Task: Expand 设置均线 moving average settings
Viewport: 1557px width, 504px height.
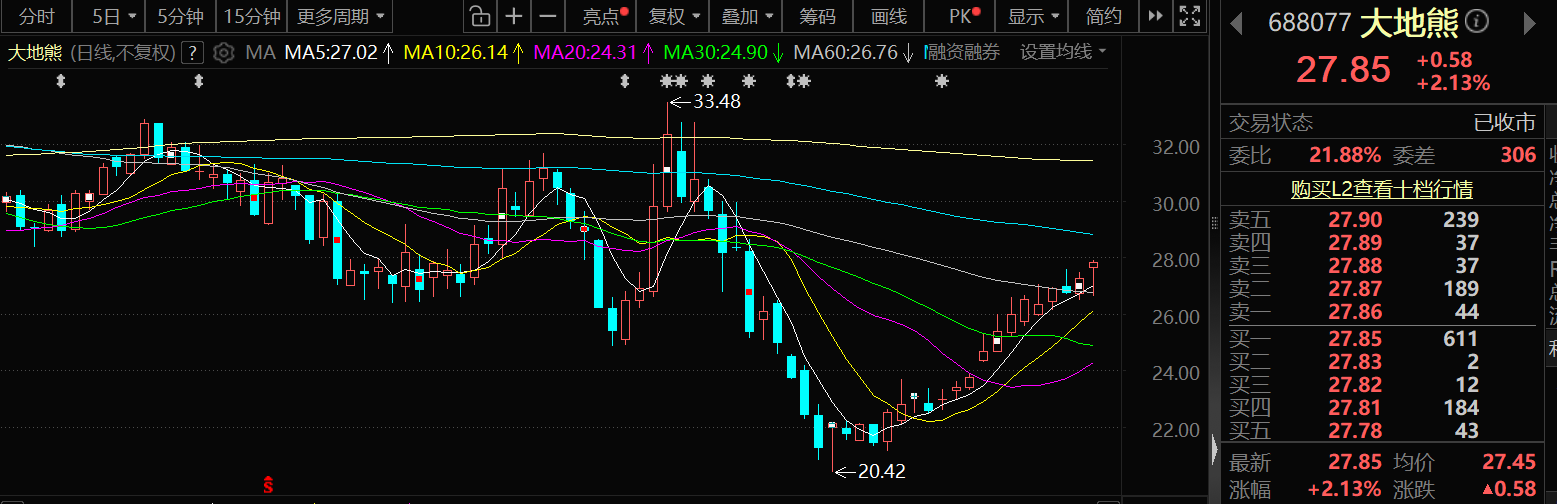Action: (x=1063, y=52)
